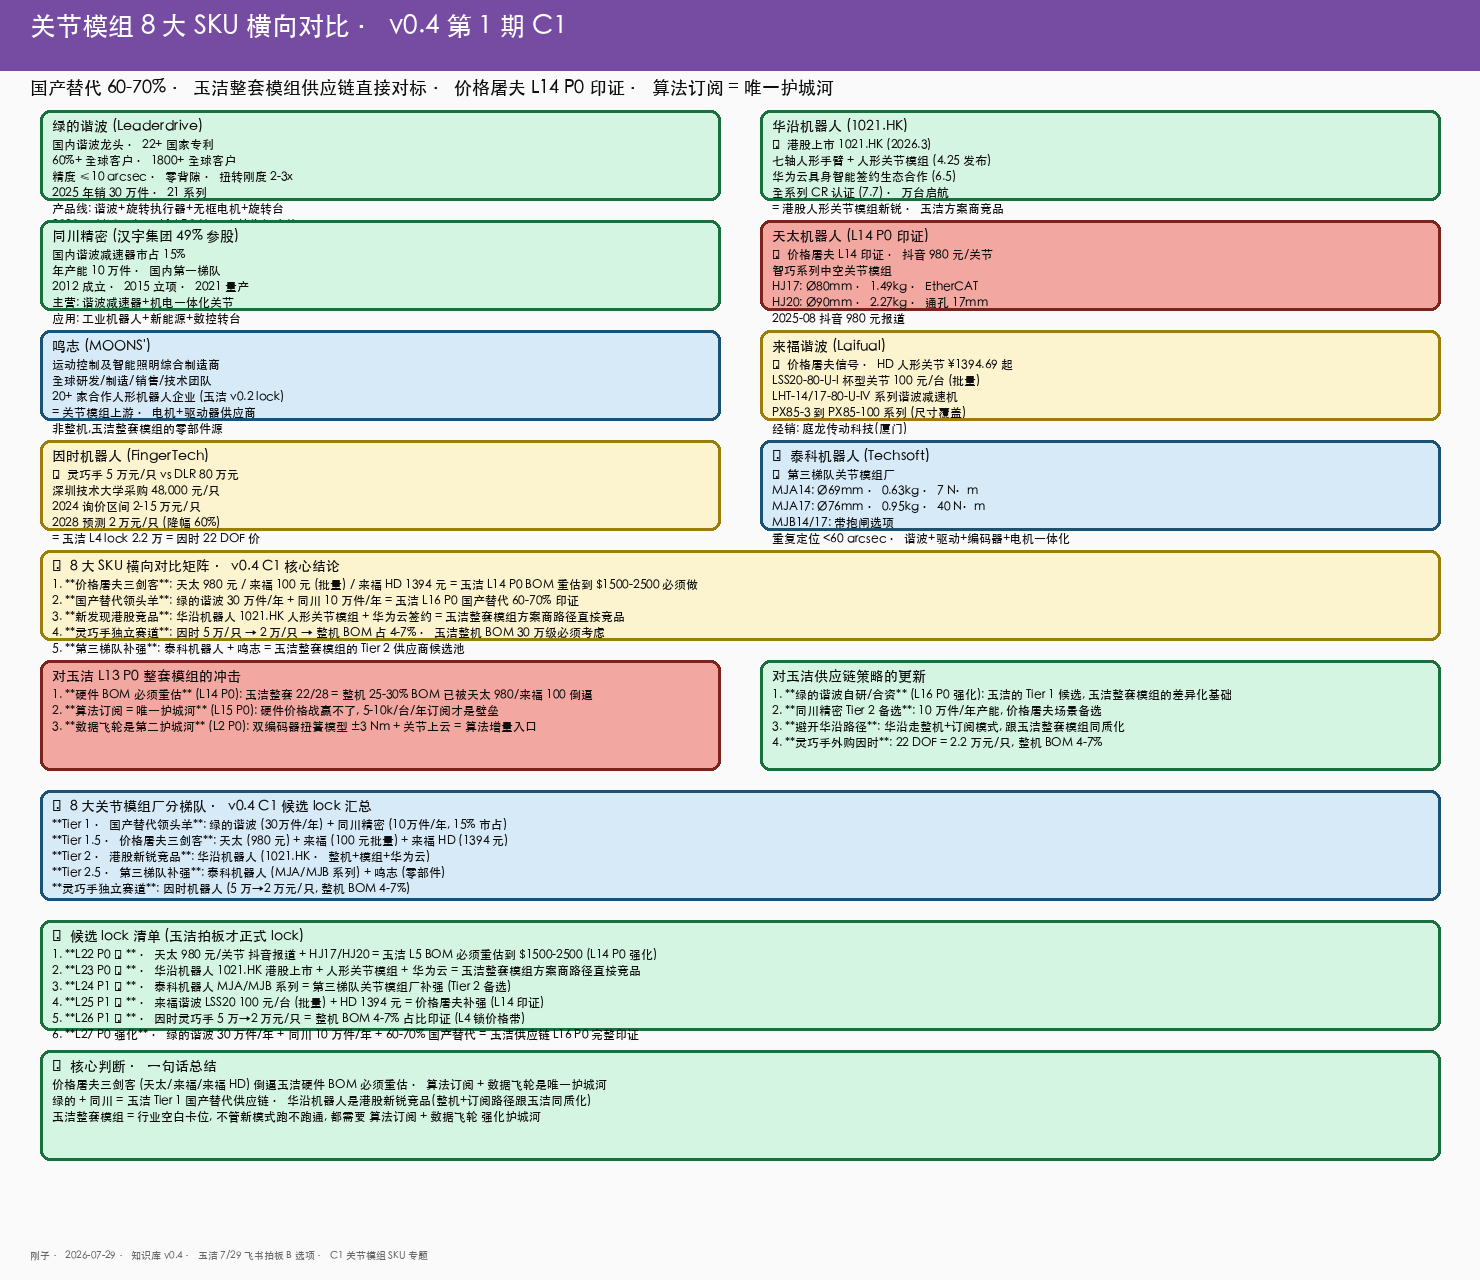This screenshot has height=1280, width=1480.
Task: Select the card title "华沿机器人 (1021.HK)"
Action: click(840, 126)
